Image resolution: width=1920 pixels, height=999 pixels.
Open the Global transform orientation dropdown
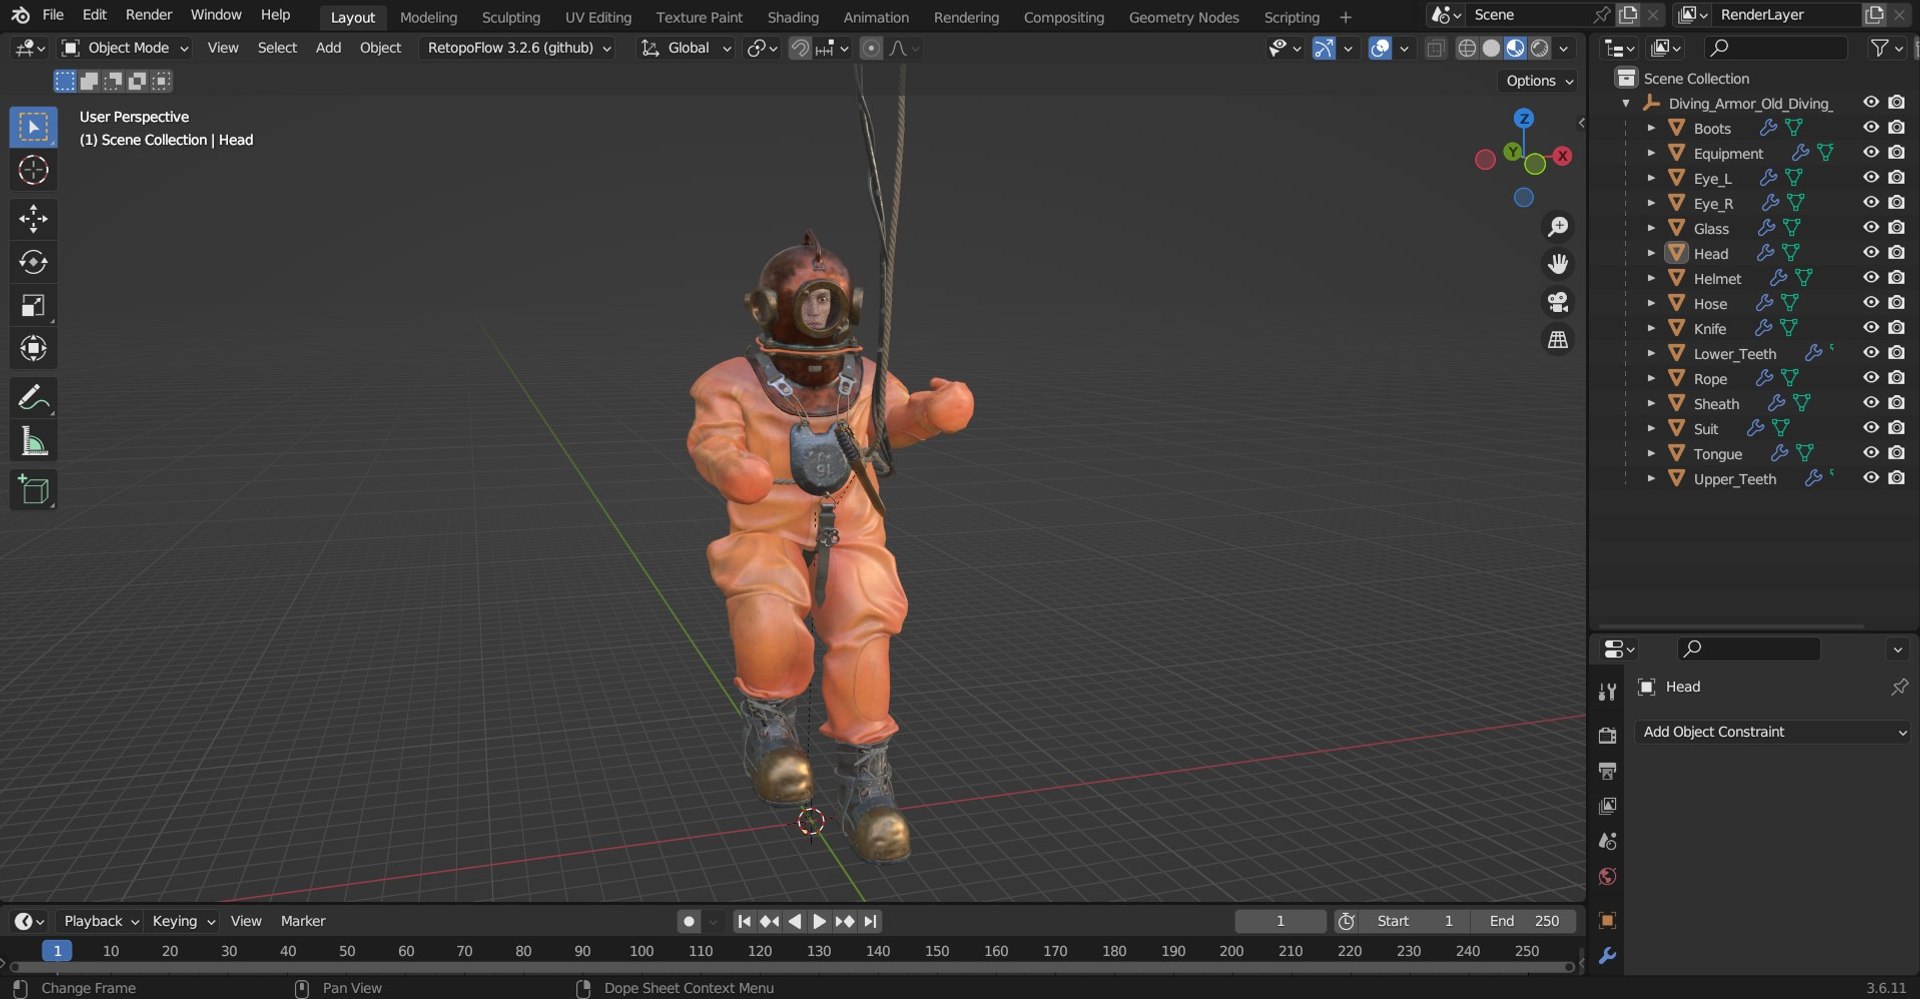tap(686, 48)
